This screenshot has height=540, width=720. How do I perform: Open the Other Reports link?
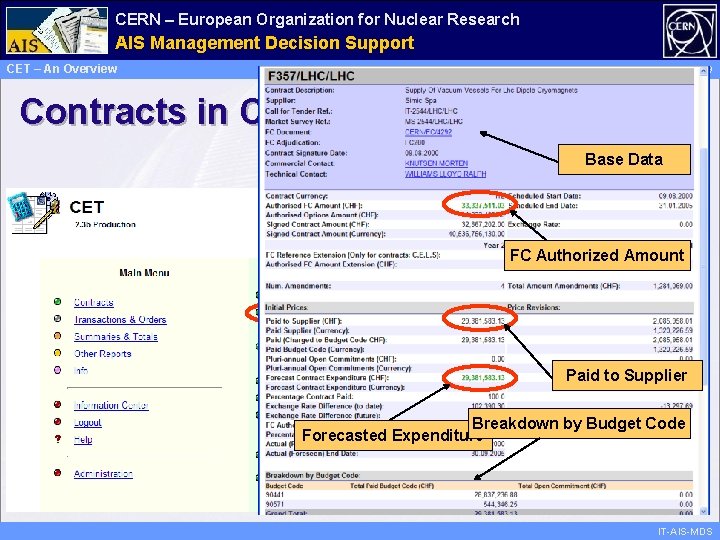102,353
